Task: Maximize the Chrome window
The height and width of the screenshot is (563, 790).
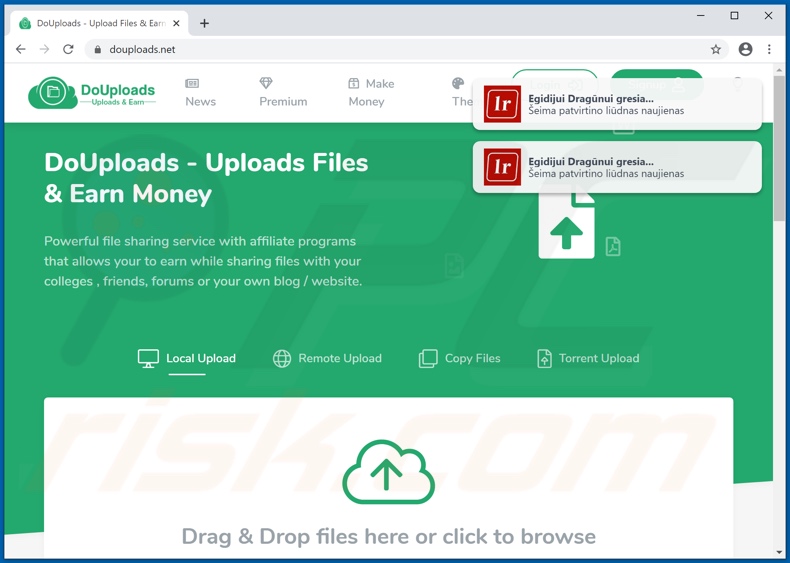Action: pyautogui.click(x=735, y=16)
